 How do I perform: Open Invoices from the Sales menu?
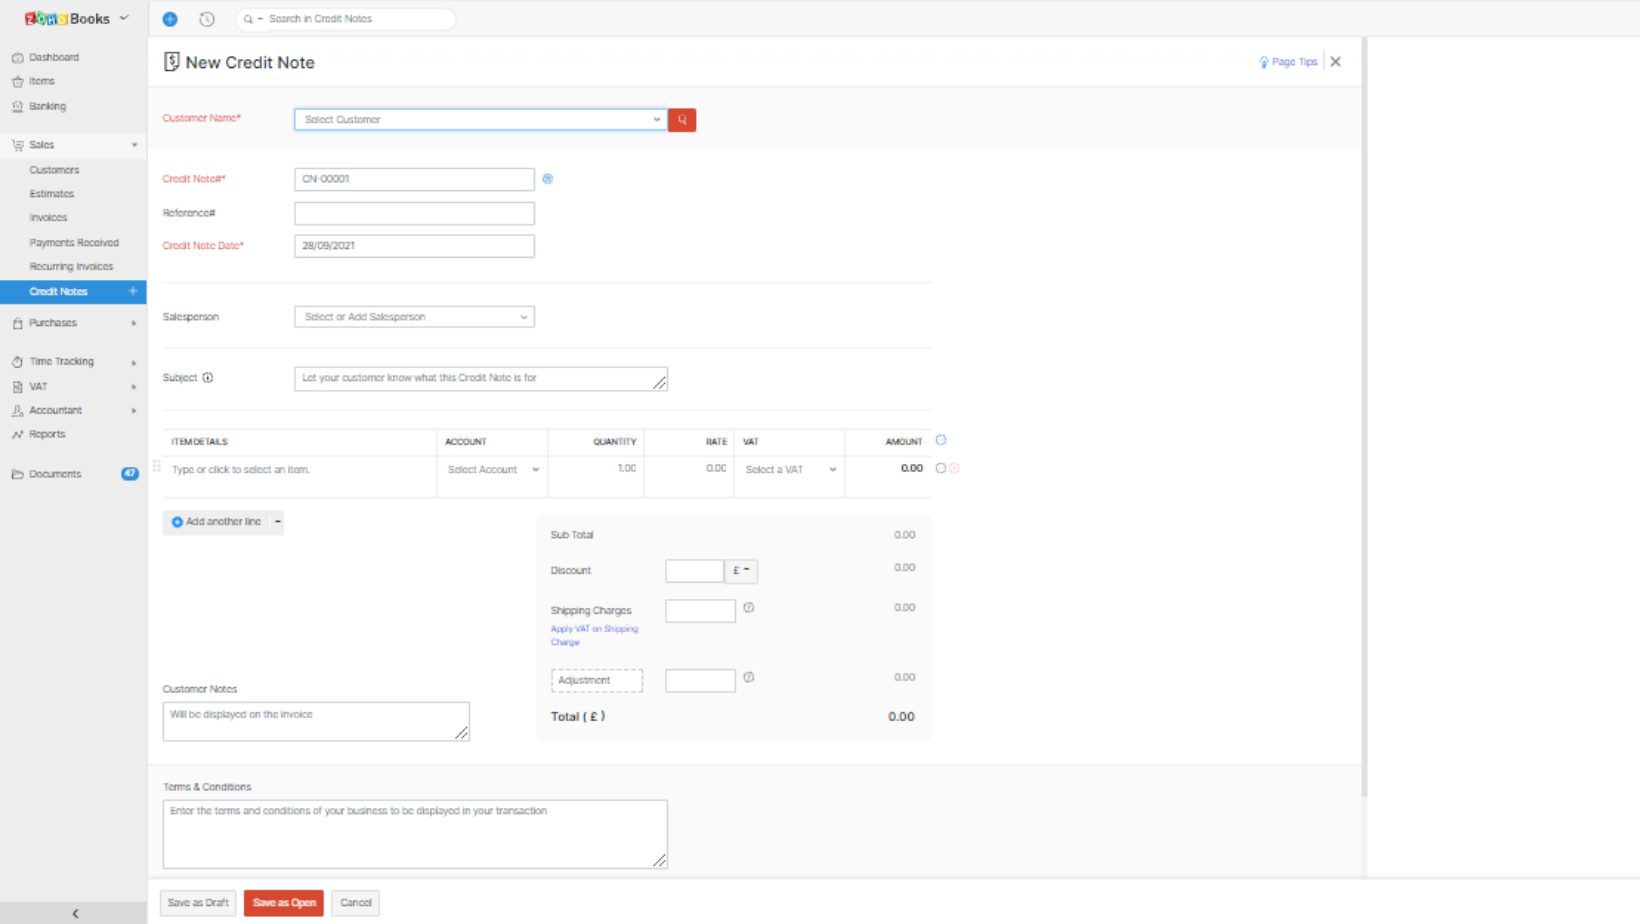tap(48, 218)
